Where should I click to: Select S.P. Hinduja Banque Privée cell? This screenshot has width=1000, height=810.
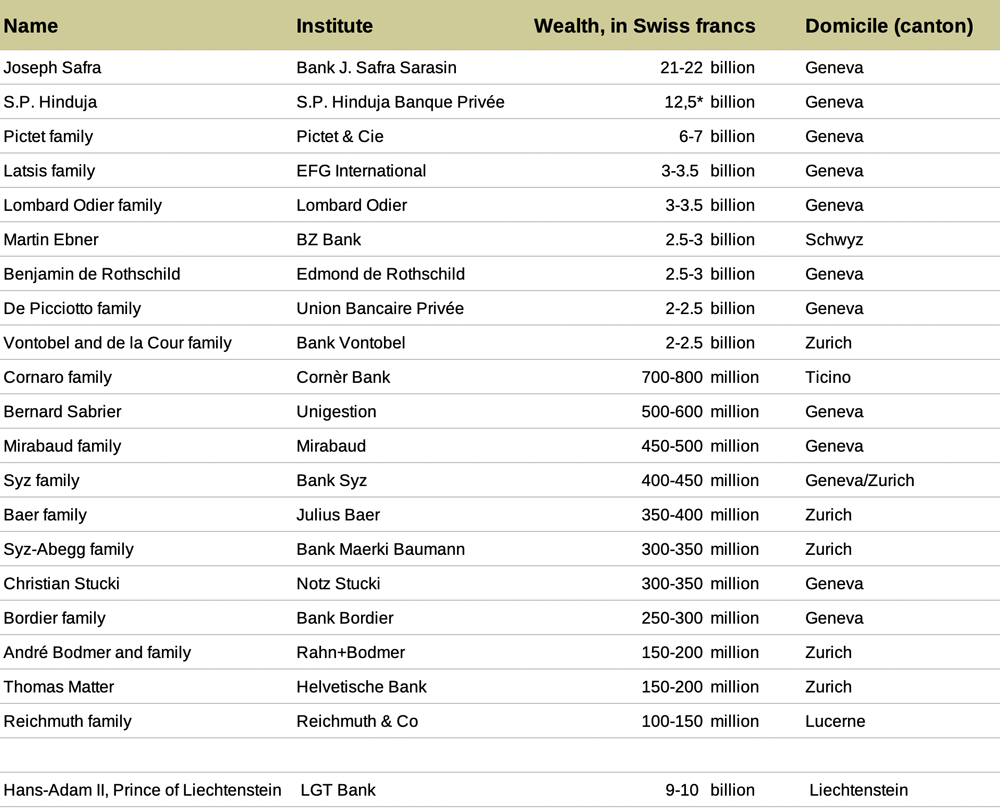click(401, 102)
